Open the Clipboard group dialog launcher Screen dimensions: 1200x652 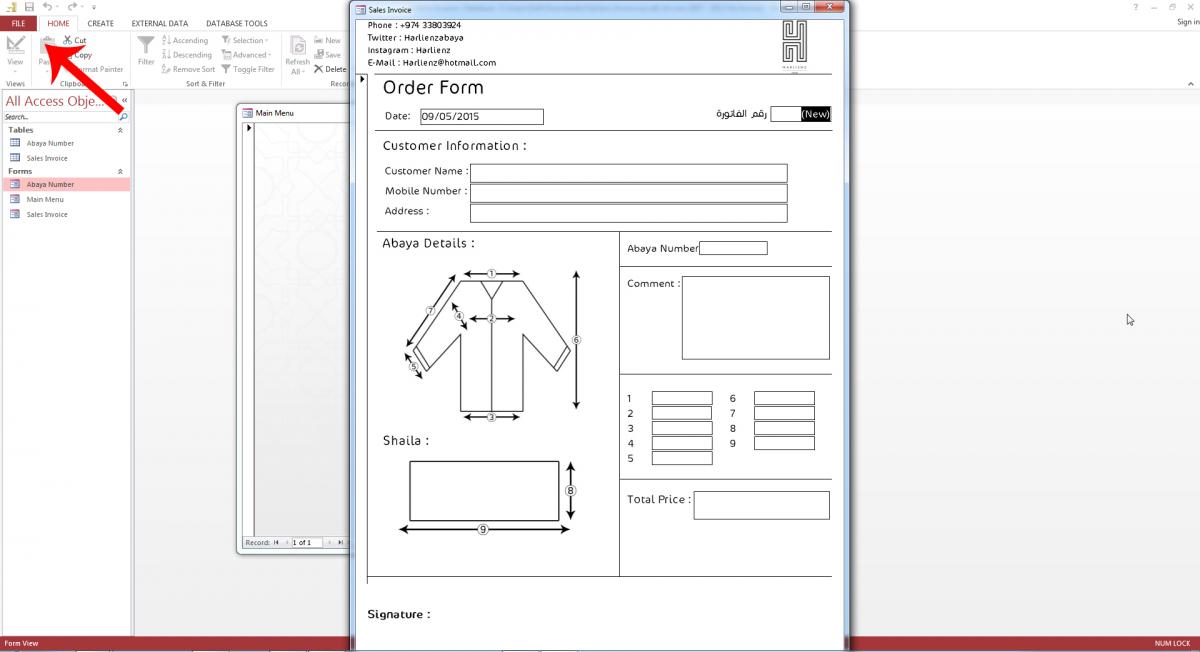click(x=125, y=85)
